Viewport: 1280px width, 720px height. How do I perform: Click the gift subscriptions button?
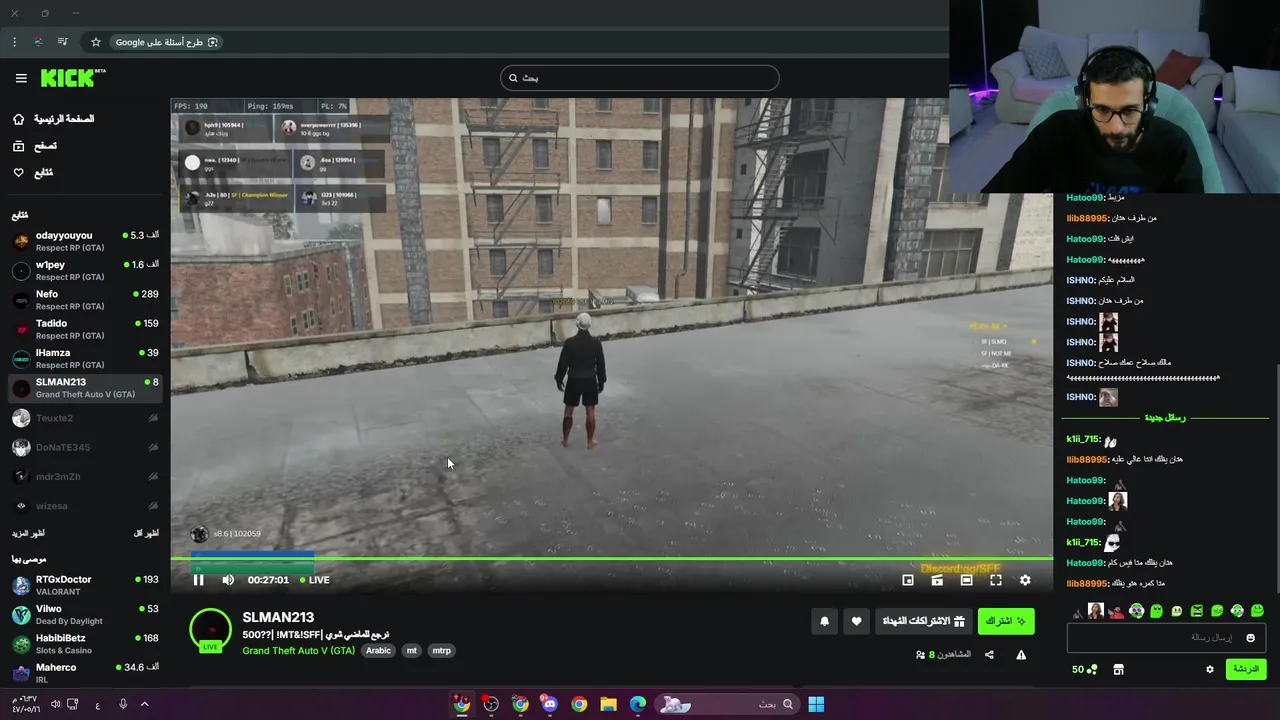923,621
